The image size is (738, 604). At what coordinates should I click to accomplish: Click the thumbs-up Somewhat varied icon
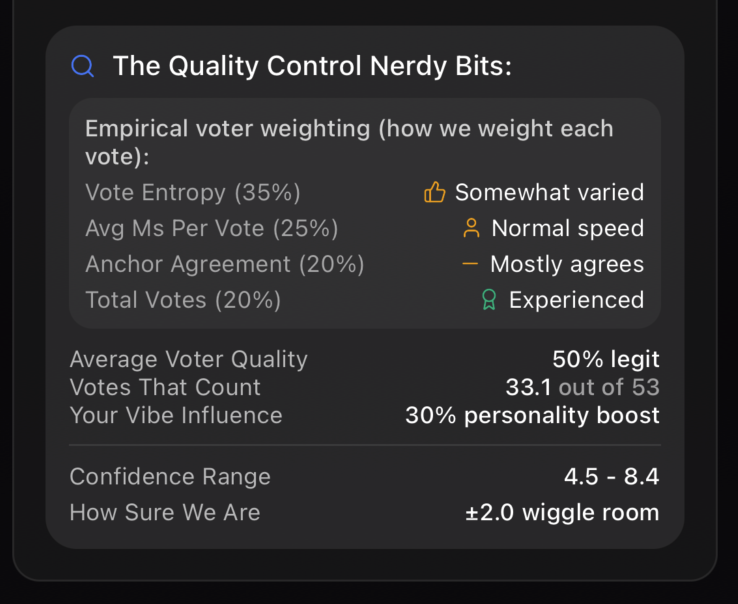coord(434,192)
